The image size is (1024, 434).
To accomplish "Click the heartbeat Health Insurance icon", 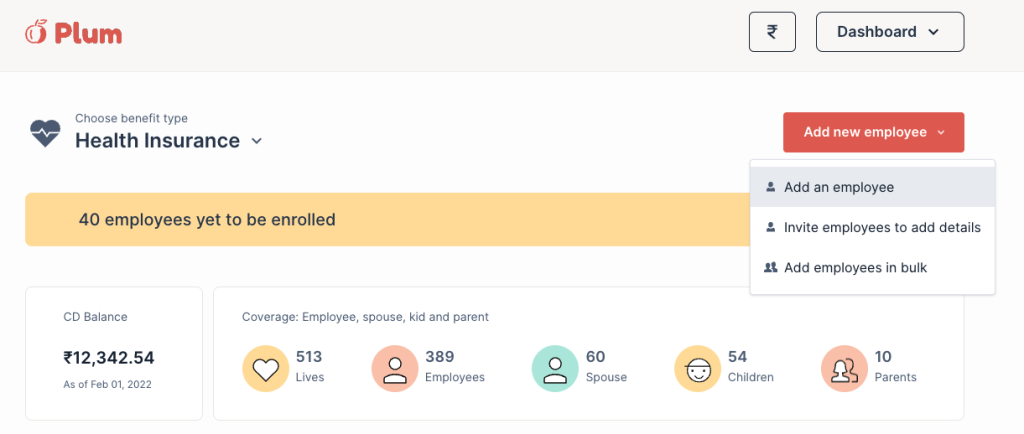I will [45, 133].
